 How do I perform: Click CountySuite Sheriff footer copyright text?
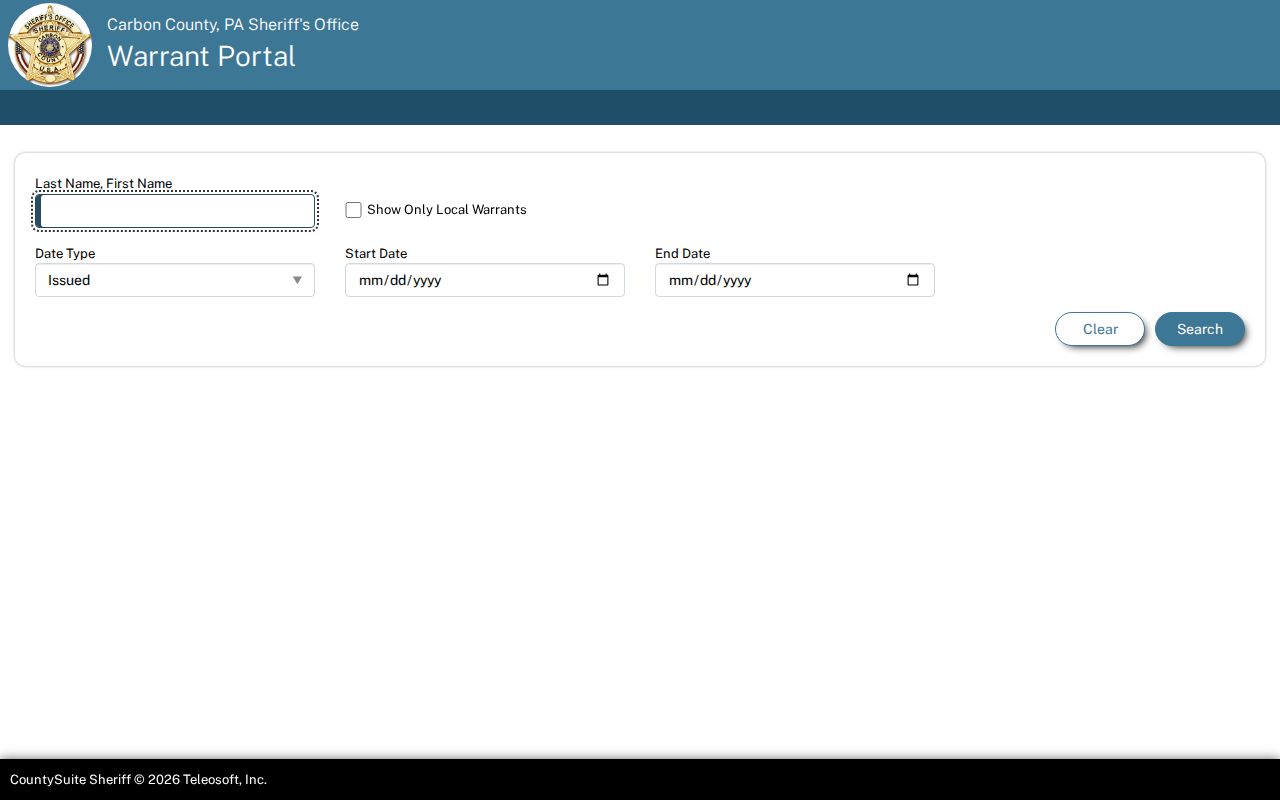click(138, 779)
